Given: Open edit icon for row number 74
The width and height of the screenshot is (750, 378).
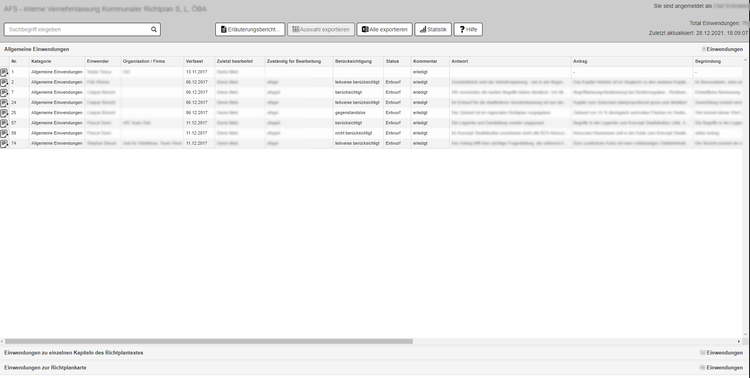Looking at the screenshot, I should pos(4,144).
